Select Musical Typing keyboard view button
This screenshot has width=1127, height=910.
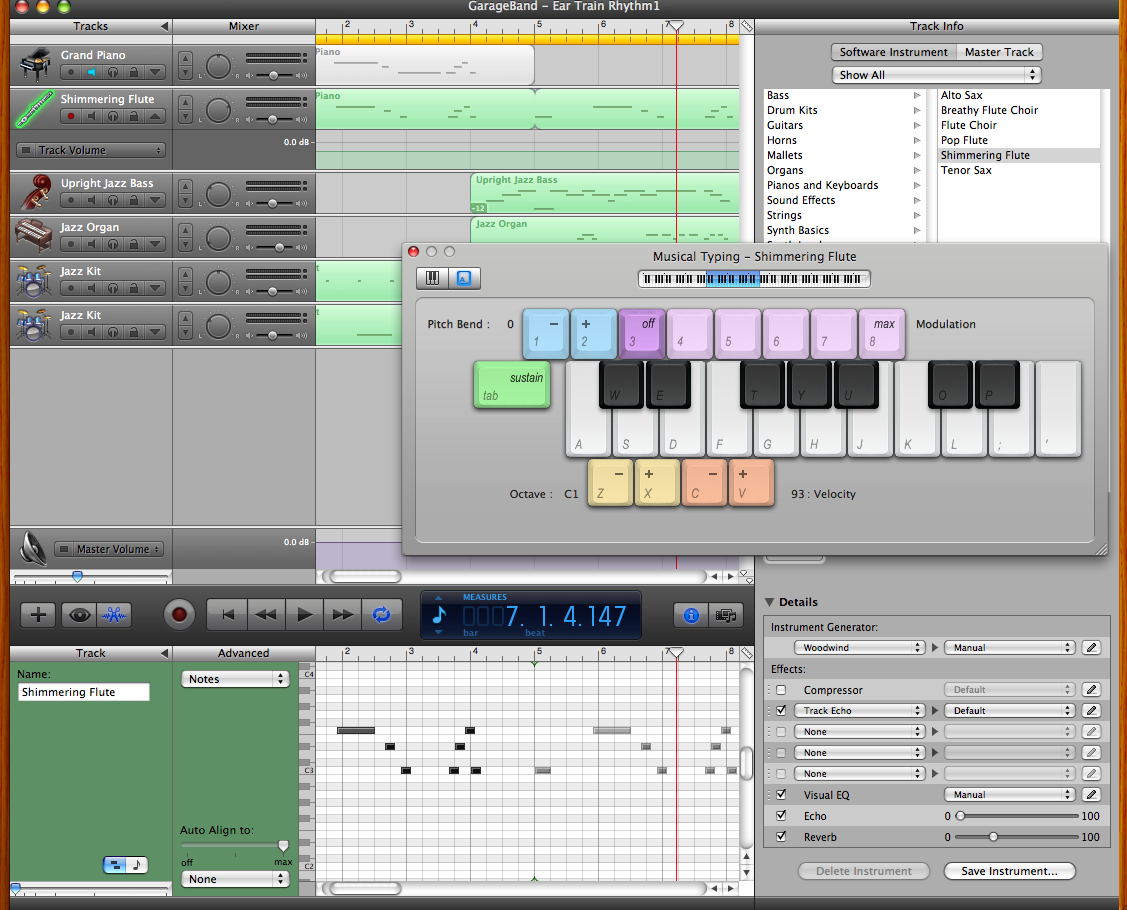pos(464,278)
